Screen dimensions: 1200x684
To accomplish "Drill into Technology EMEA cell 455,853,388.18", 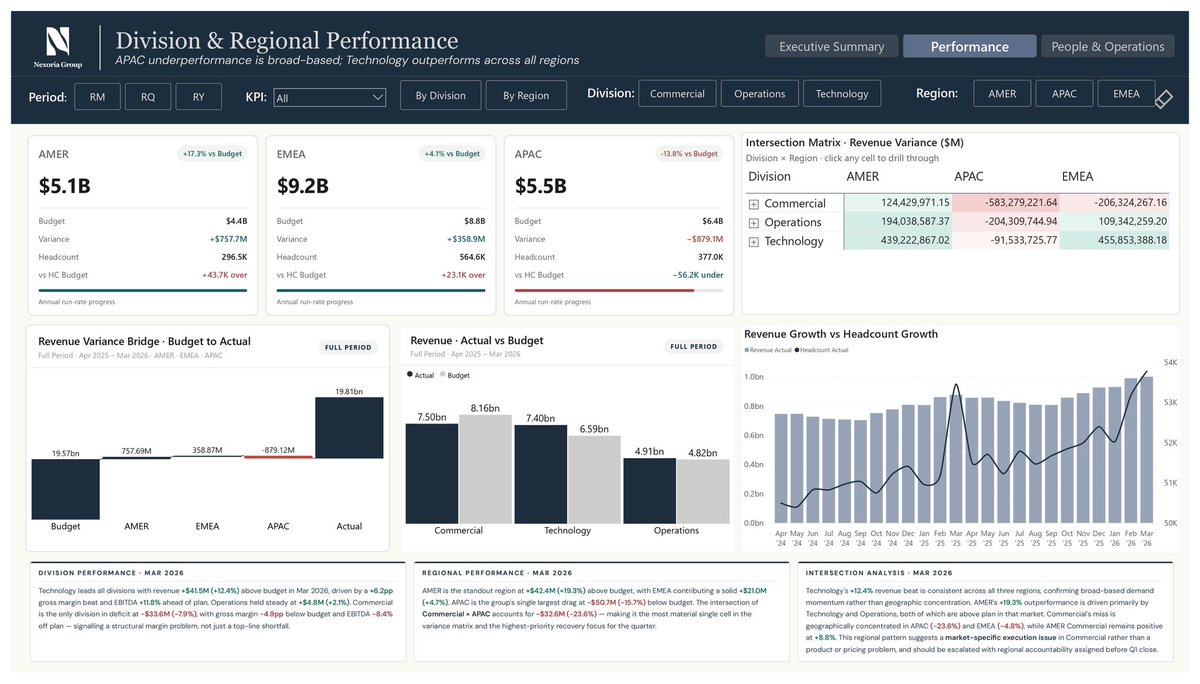I will point(1115,241).
